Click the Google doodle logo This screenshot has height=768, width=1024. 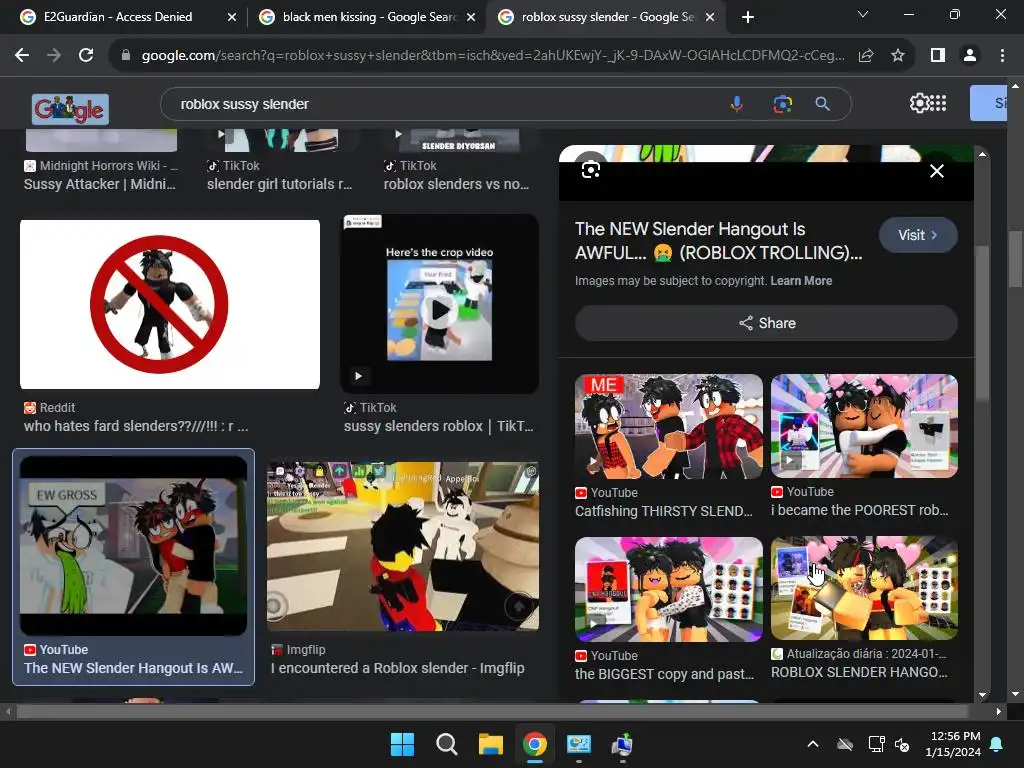click(x=70, y=109)
